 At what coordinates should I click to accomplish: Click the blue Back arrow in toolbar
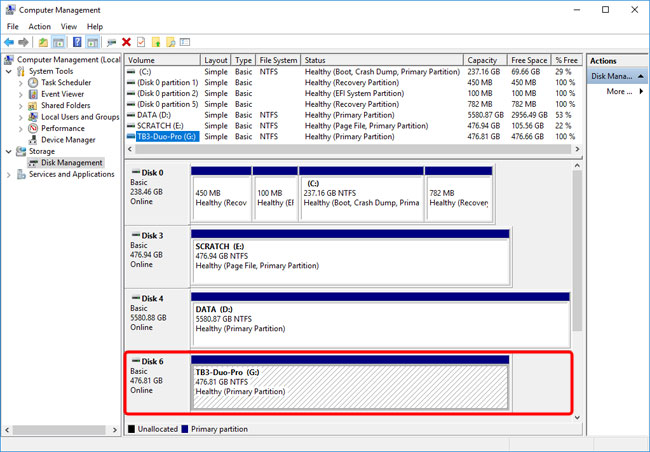[9, 42]
